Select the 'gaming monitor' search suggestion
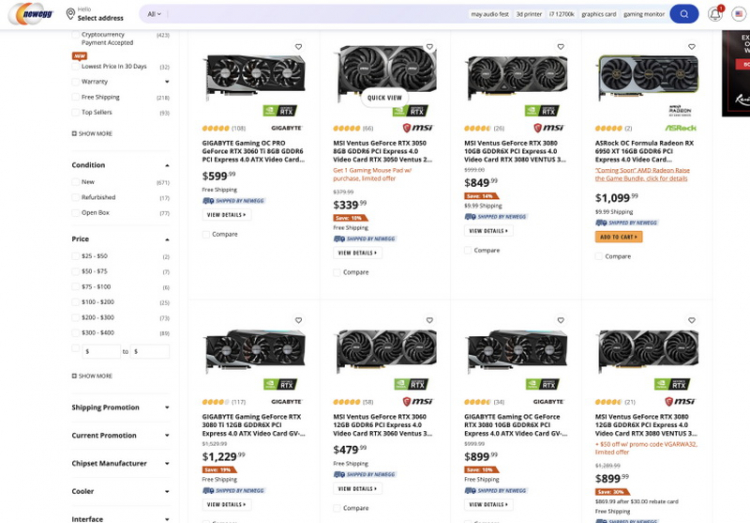This screenshot has height=523, width=750. 643,15
